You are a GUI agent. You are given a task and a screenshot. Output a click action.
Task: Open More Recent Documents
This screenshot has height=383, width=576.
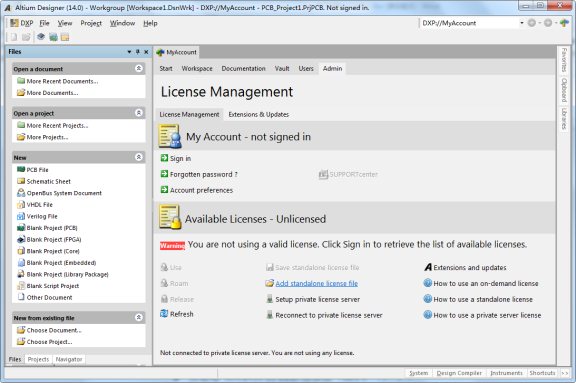(x=58, y=81)
